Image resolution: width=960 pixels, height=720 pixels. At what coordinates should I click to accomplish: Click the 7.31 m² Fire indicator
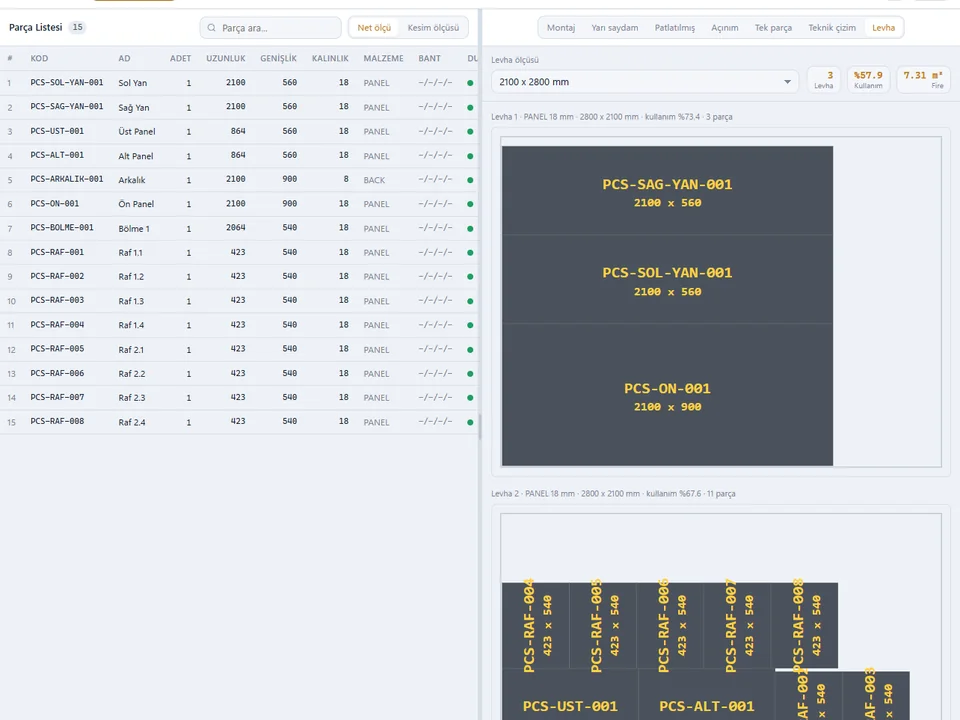coord(923,80)
